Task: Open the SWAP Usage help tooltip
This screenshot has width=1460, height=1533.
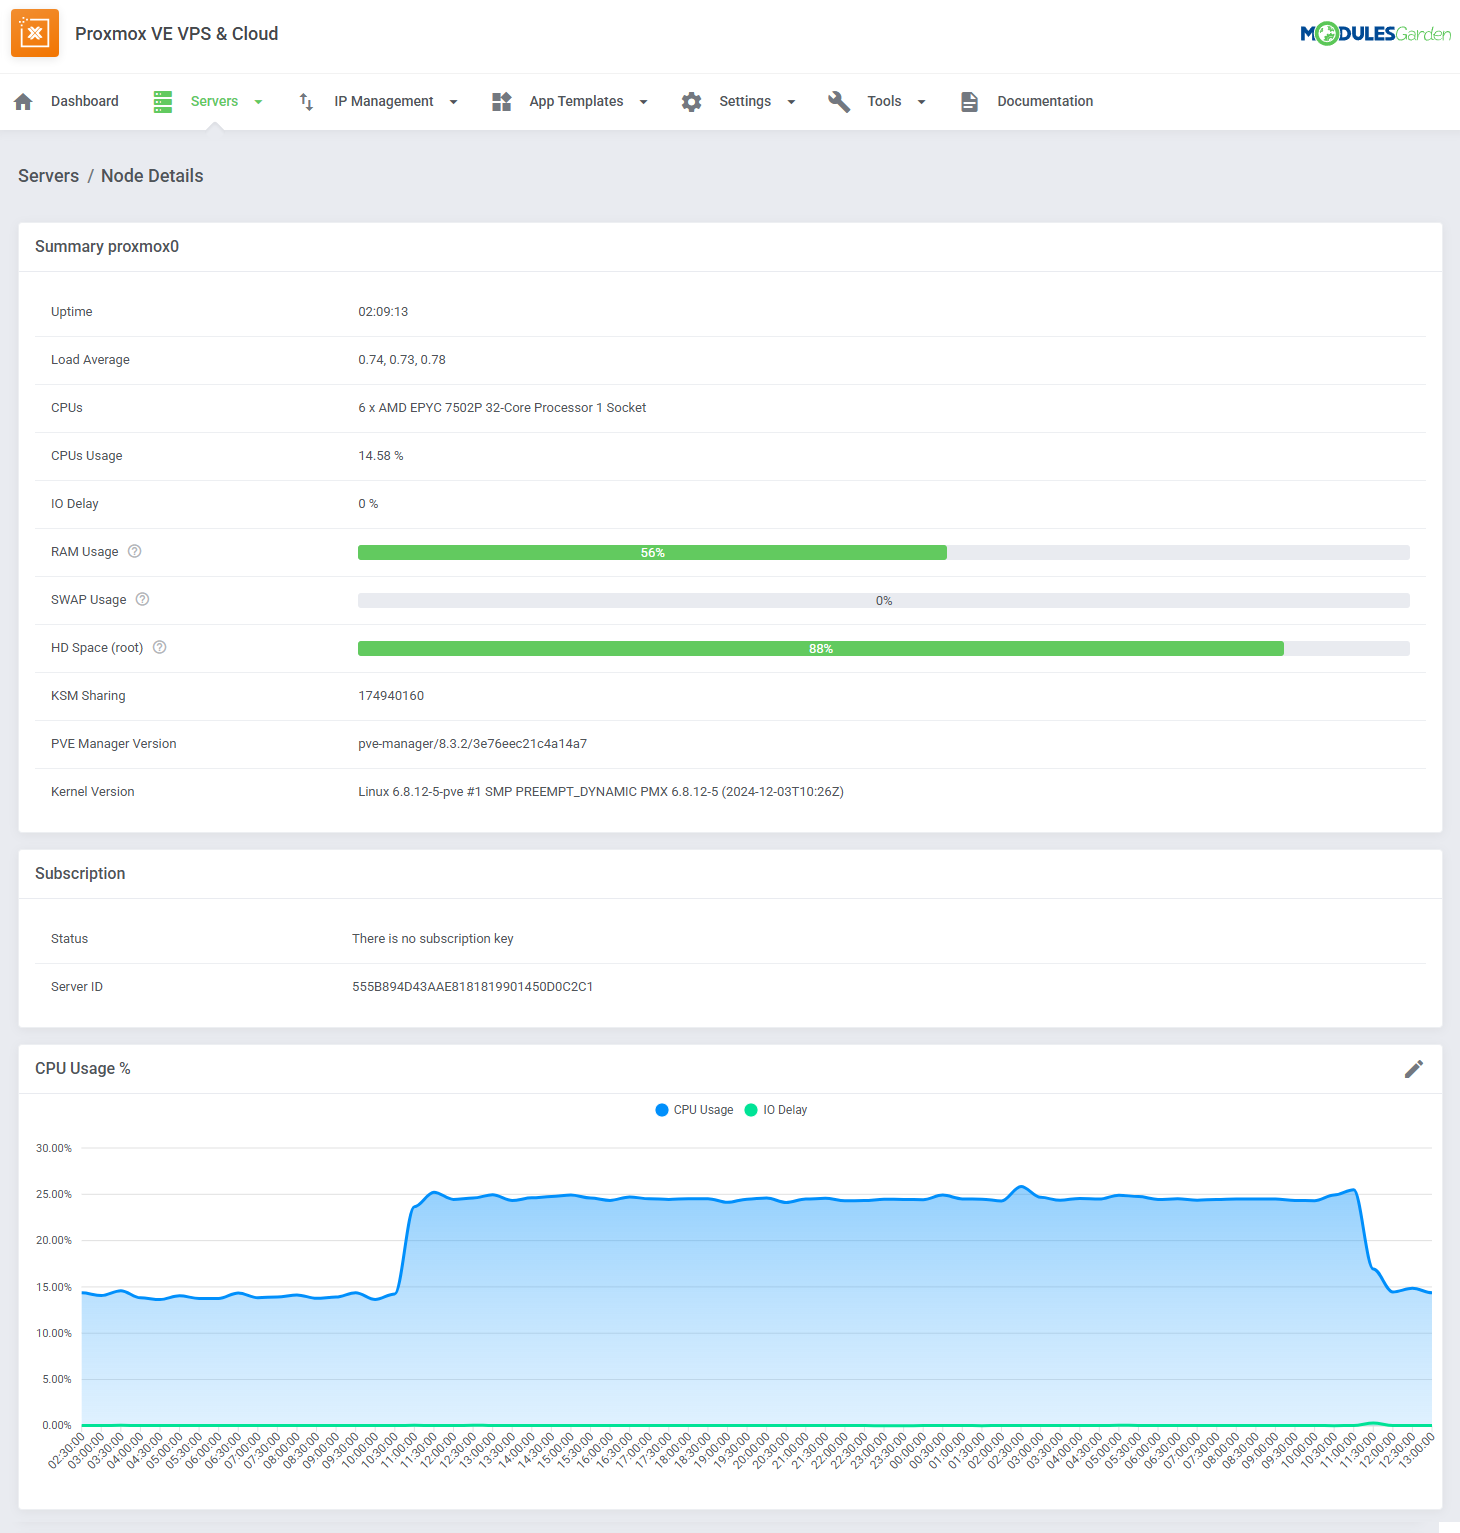Action: [x=141, y=599]
